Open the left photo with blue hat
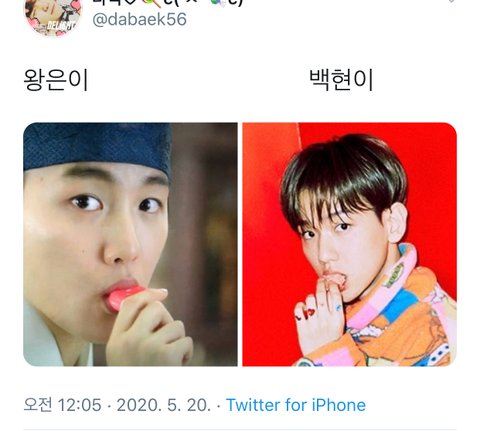 pos(130,244)
